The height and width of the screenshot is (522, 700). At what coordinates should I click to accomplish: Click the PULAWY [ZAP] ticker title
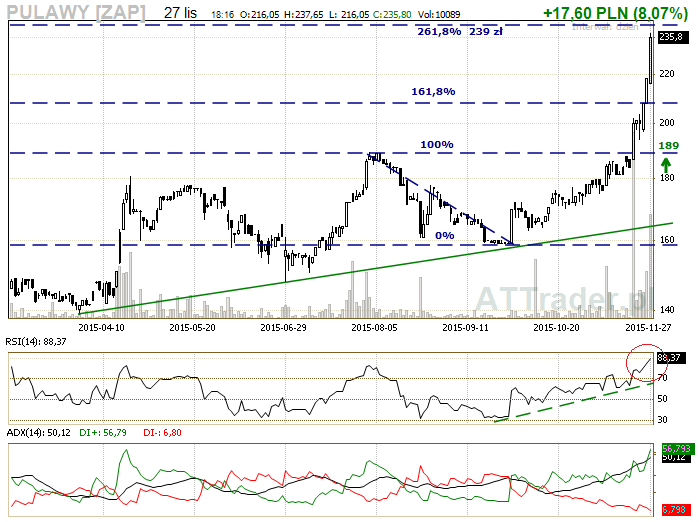click(x=76, y=13)
